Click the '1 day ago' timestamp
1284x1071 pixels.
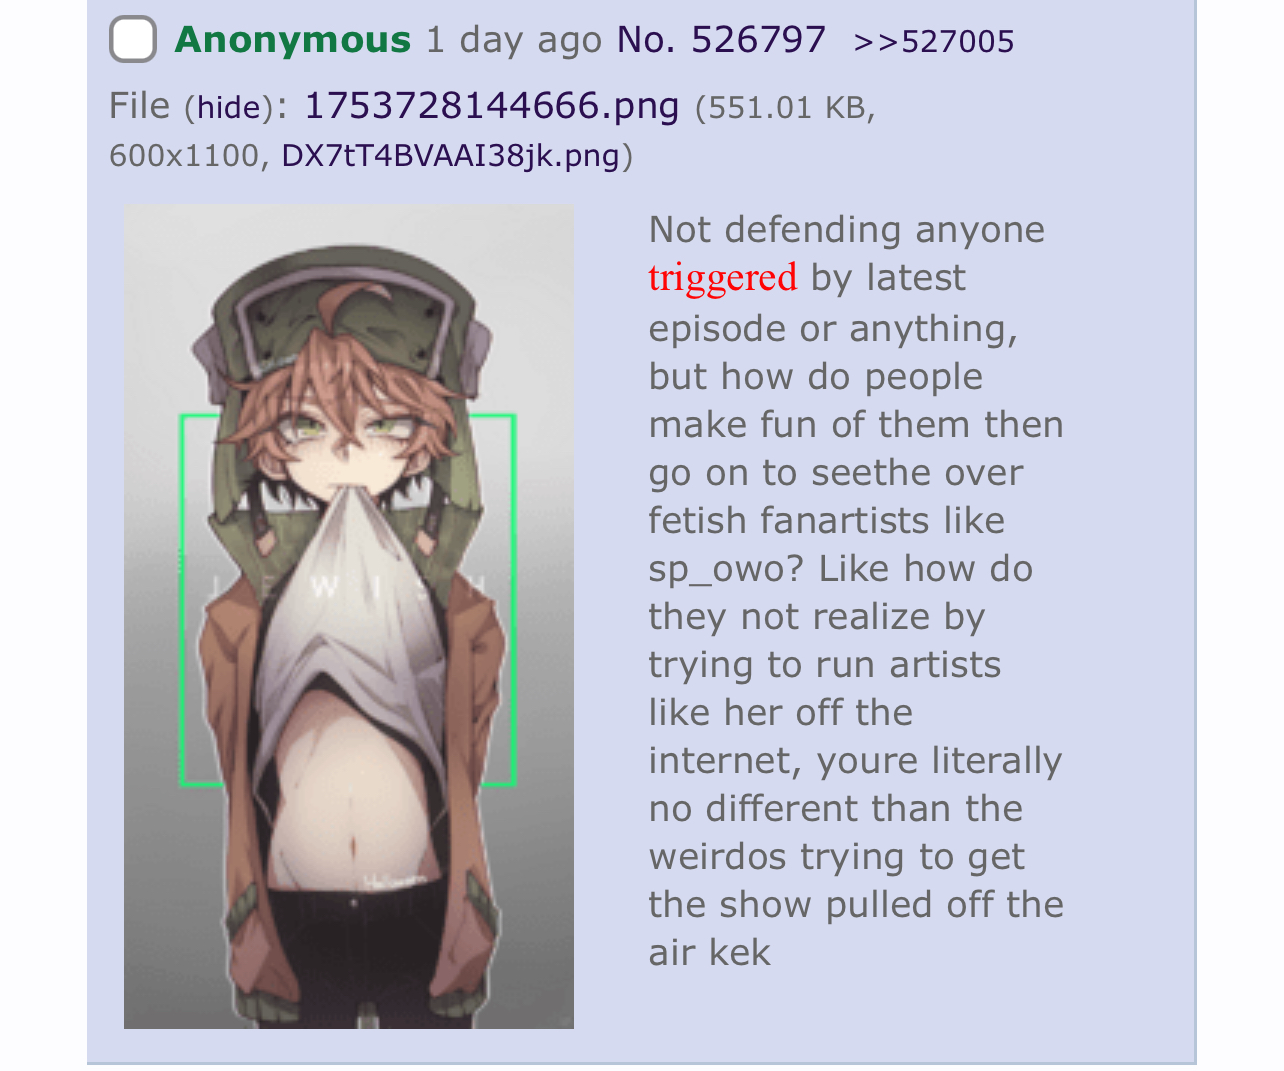pyautogui.click(x=514, y=40)
